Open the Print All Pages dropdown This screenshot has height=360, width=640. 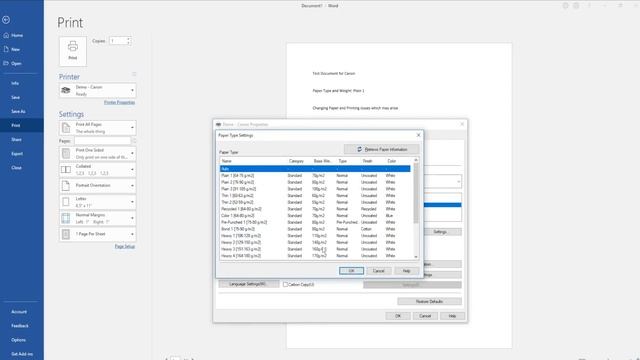98,128
